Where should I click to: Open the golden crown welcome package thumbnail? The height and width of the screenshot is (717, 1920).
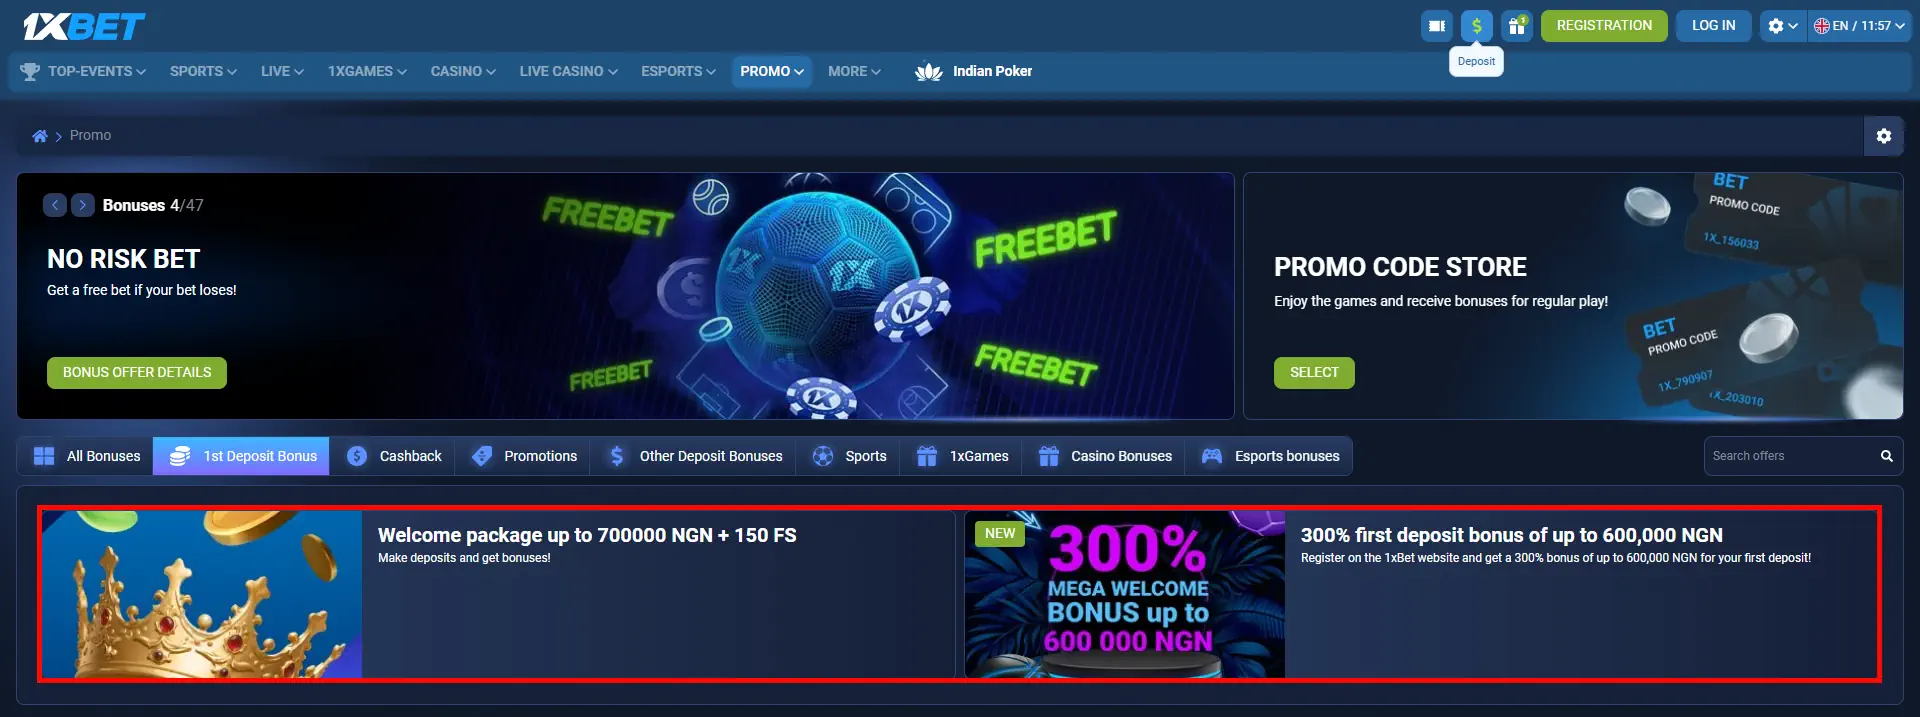click(202, 594)
